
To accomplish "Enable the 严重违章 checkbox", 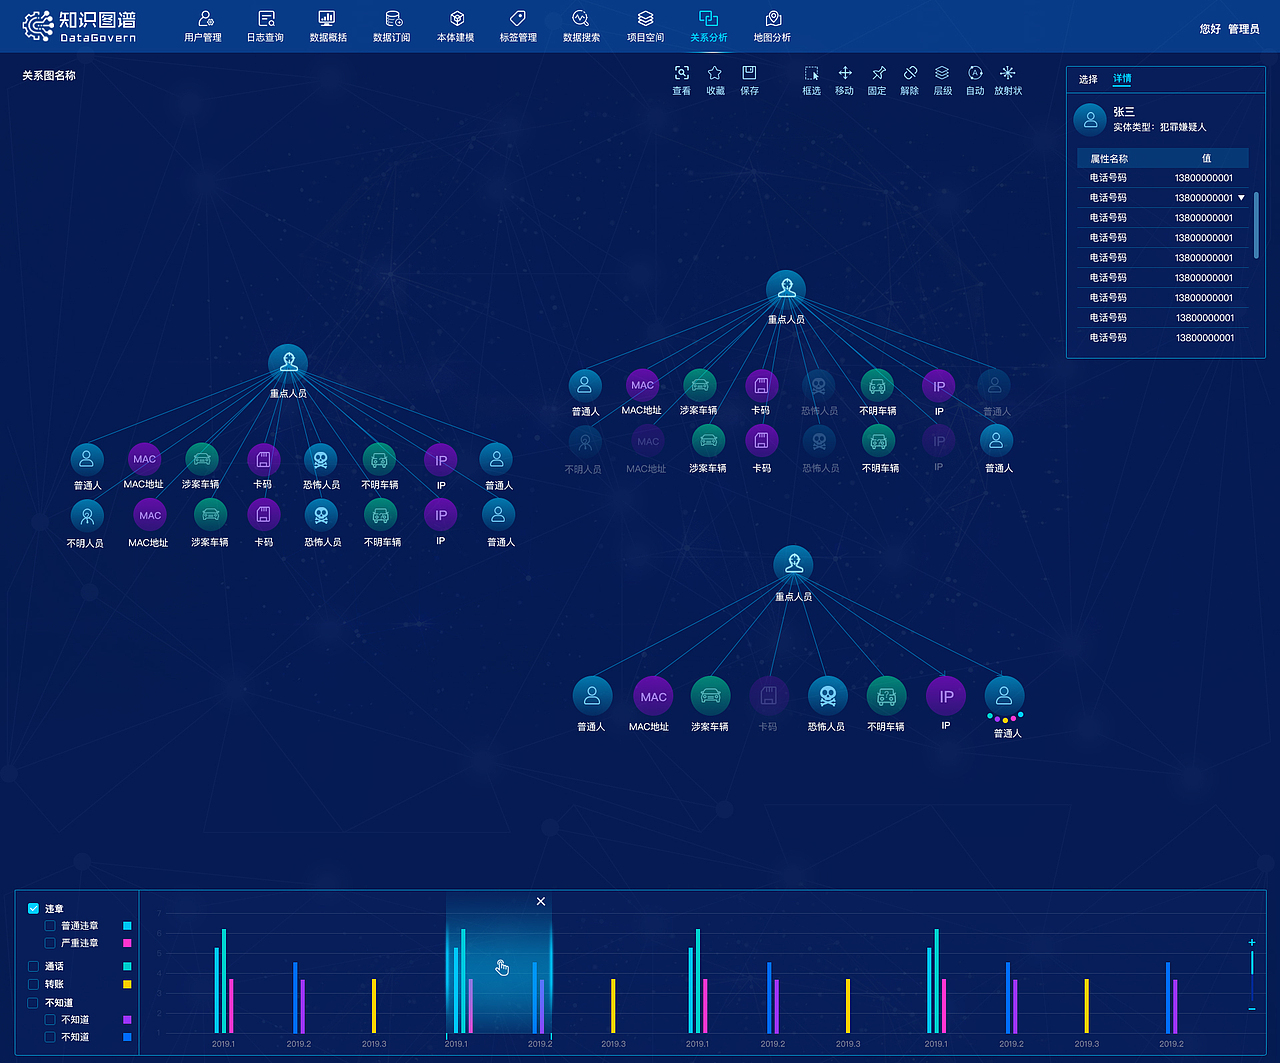I will (x=50, y=943).
